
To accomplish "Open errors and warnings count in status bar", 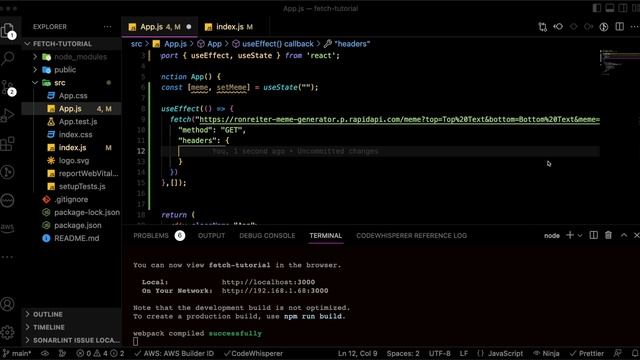I will 100,353.
